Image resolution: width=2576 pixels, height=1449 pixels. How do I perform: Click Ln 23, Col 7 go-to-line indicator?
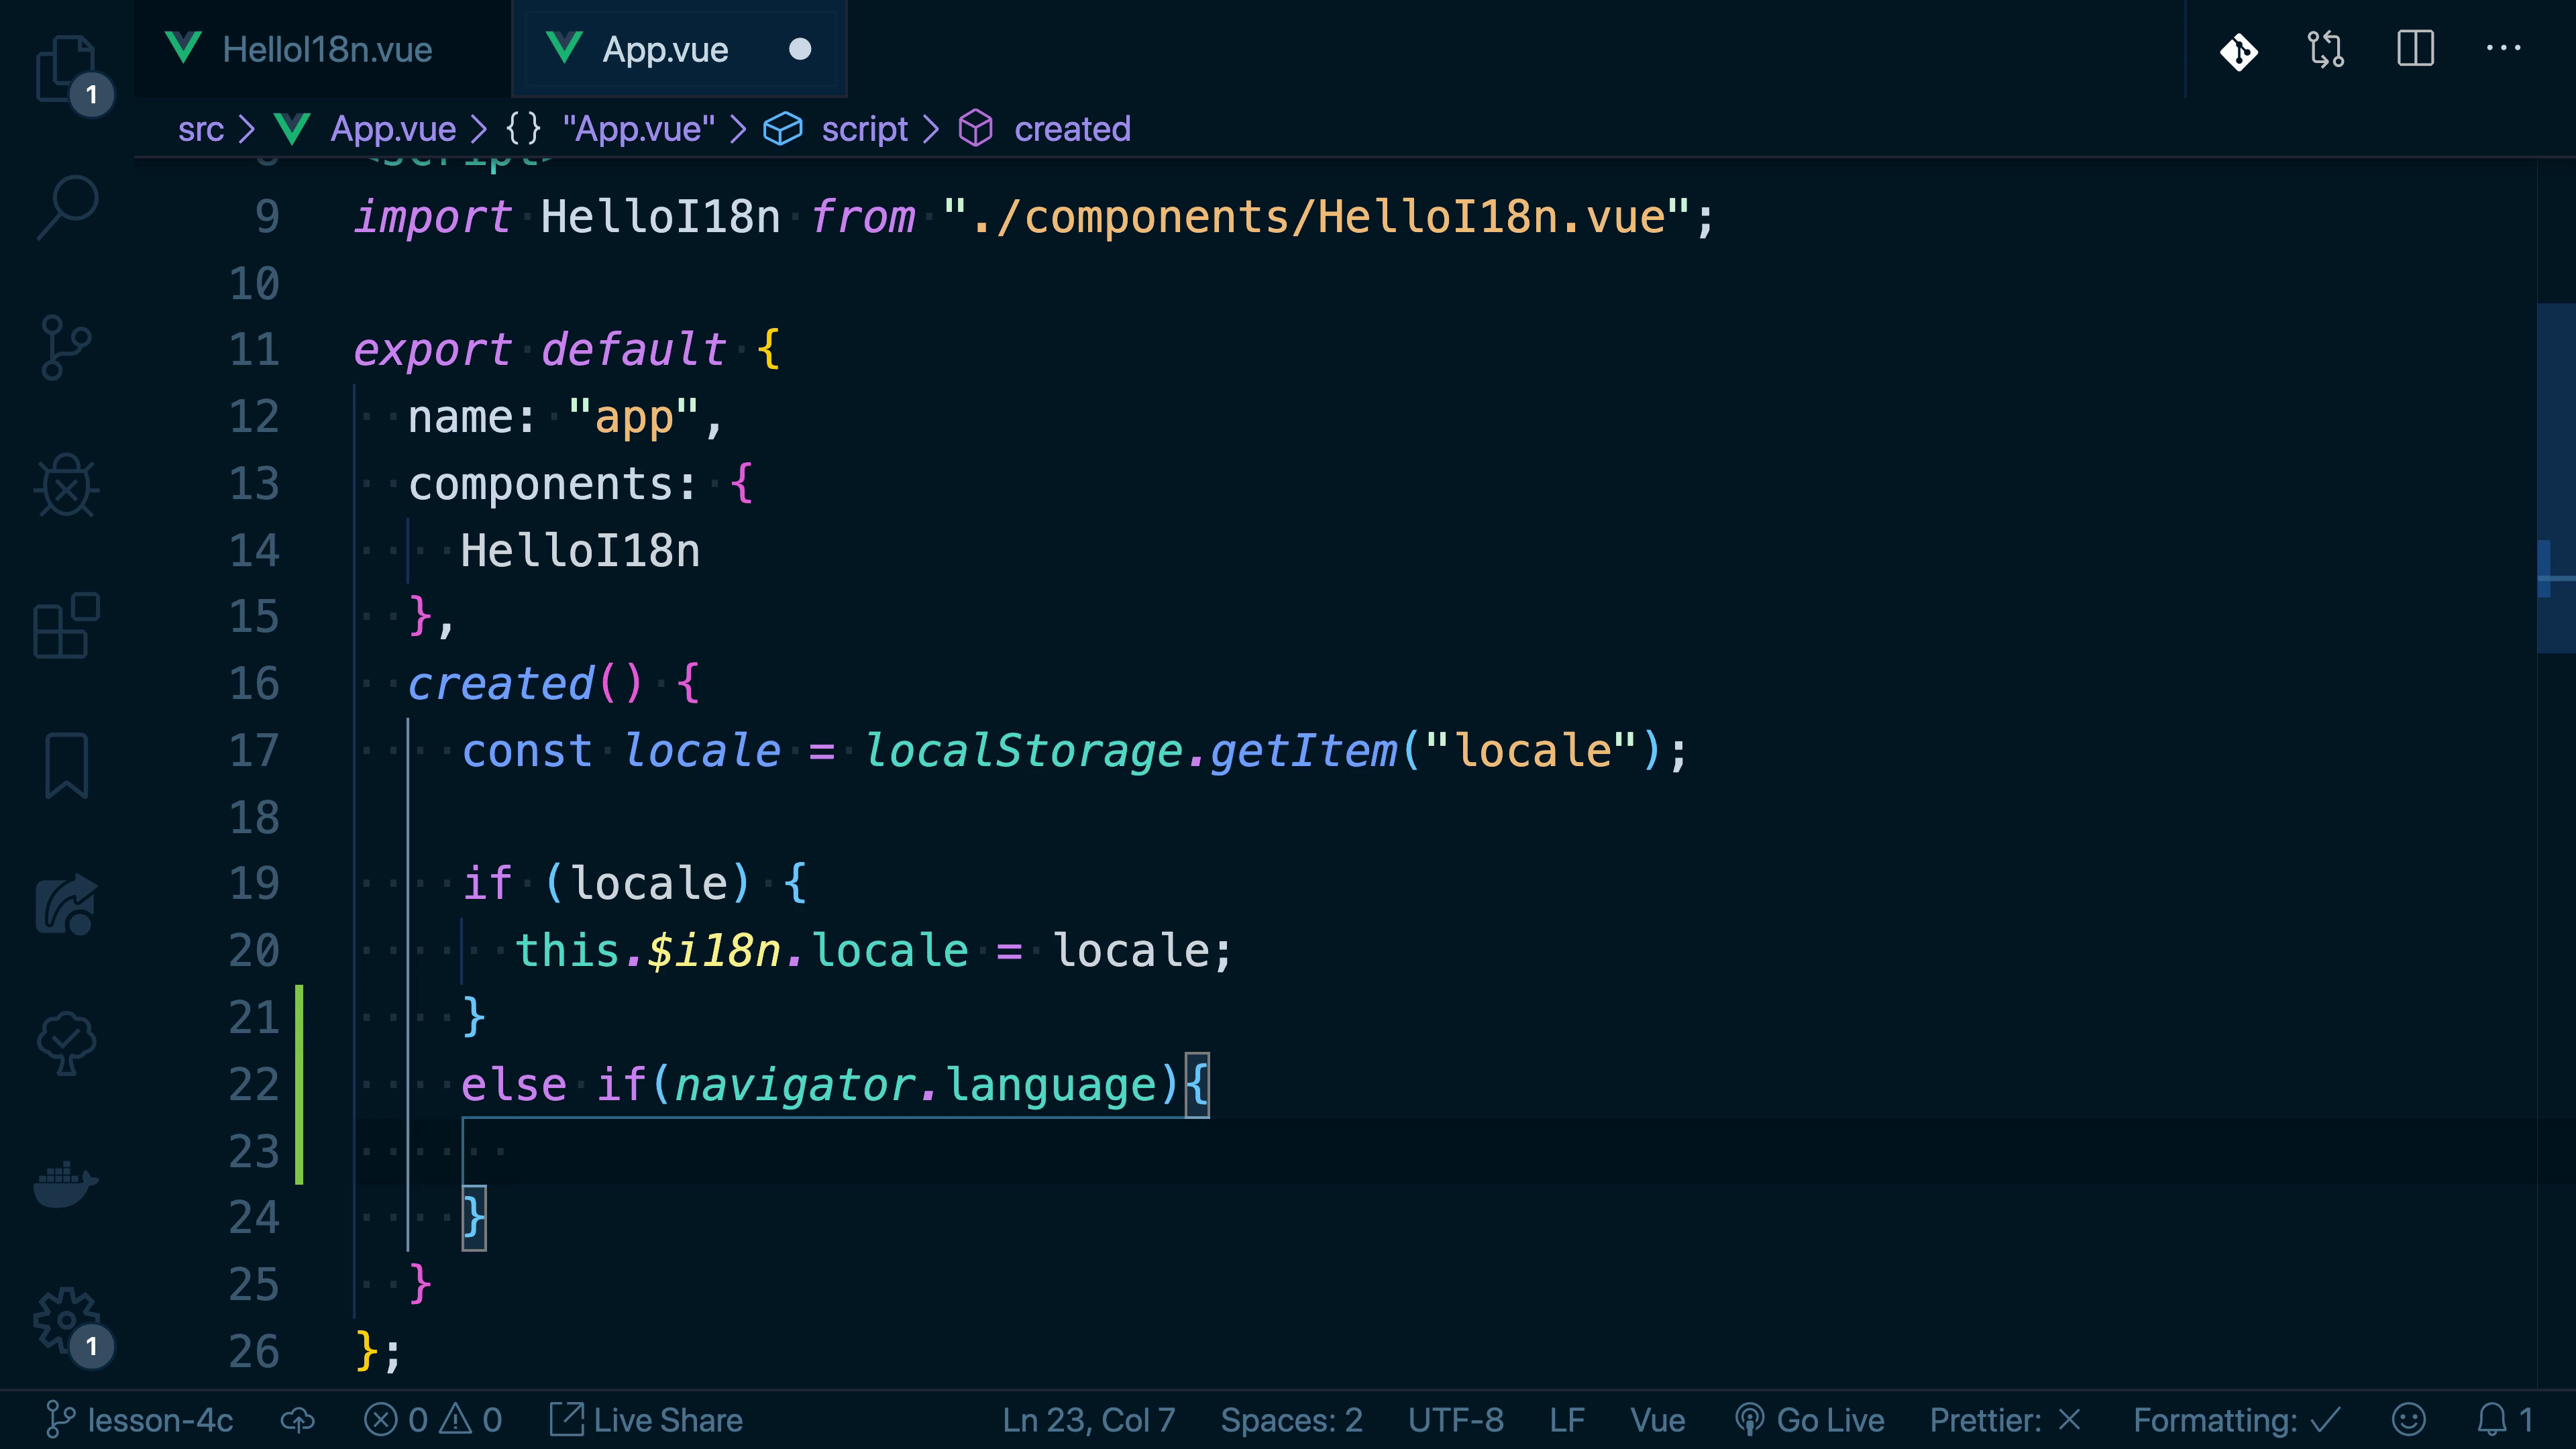click(1089, 1420)
